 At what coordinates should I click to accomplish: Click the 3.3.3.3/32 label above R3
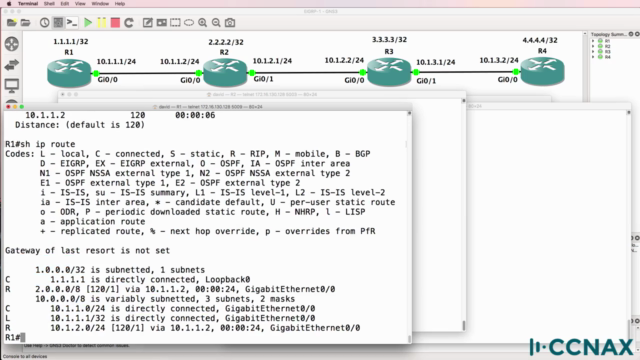point(389,40)
